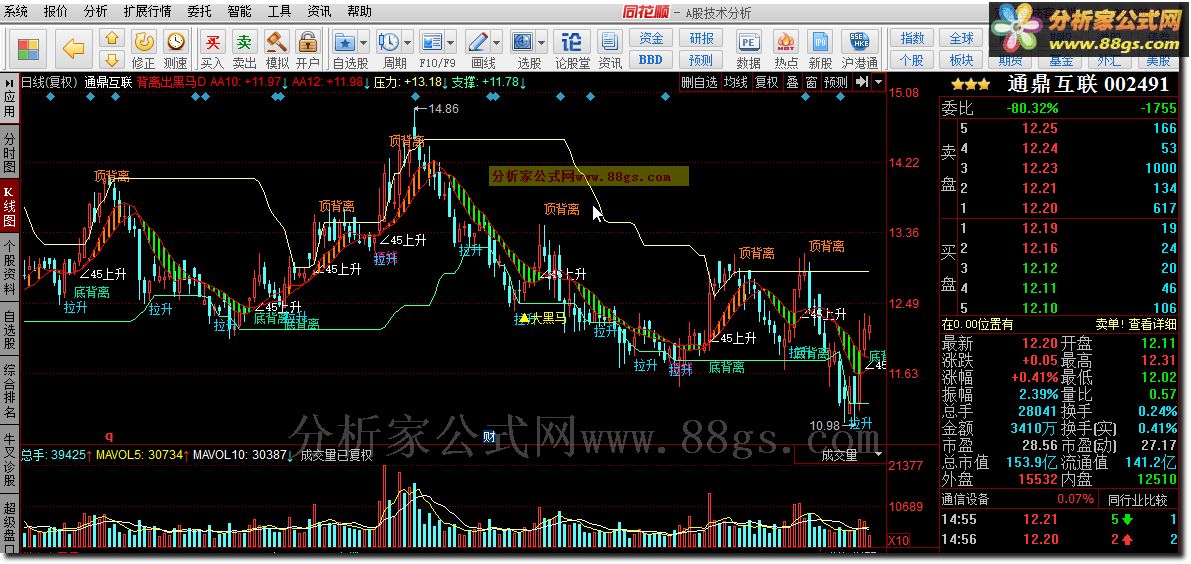Toggle the 窗 window option

coord(812,82)
